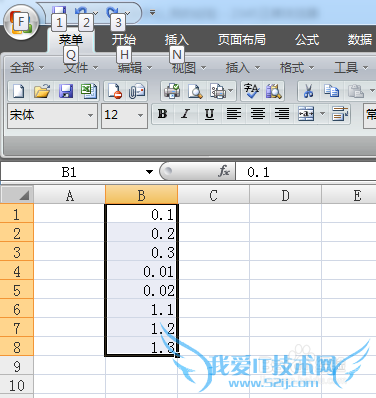Switch to the 菜单 tab
Image resolution: width=376 pixels, height=398 pixels.
click(71, 40)
